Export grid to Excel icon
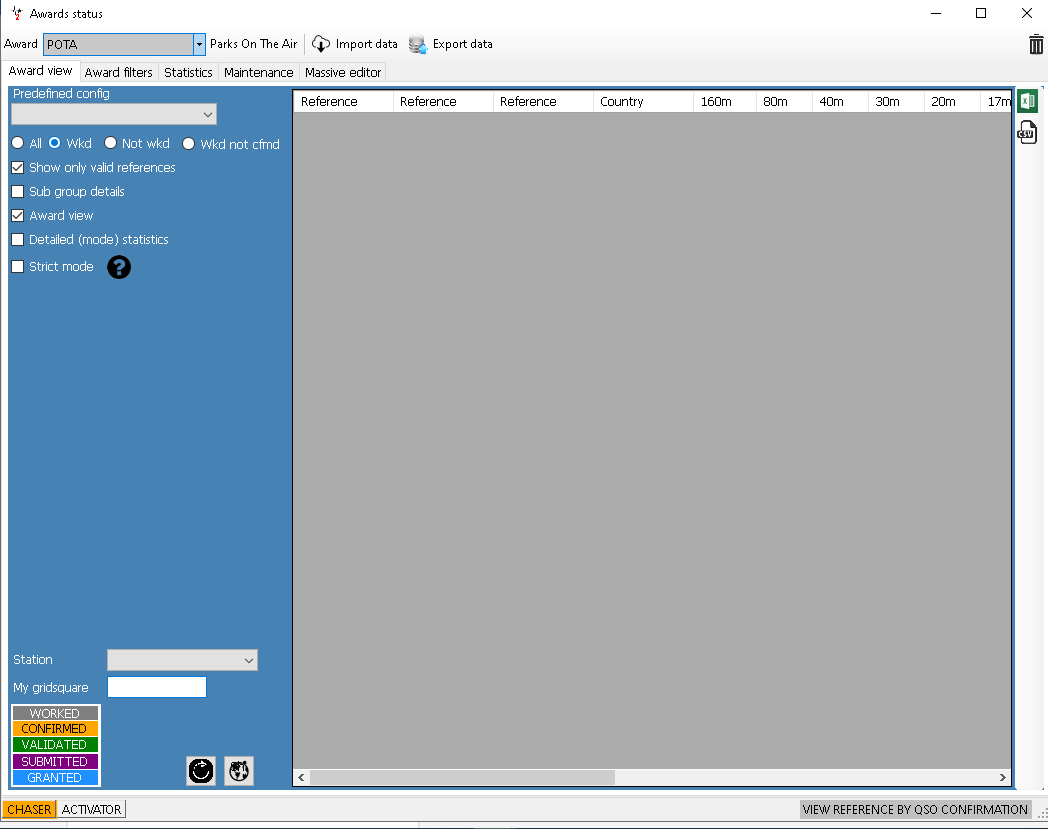This screenshot has height=829, width=1048. click(x=1027, y=102)
